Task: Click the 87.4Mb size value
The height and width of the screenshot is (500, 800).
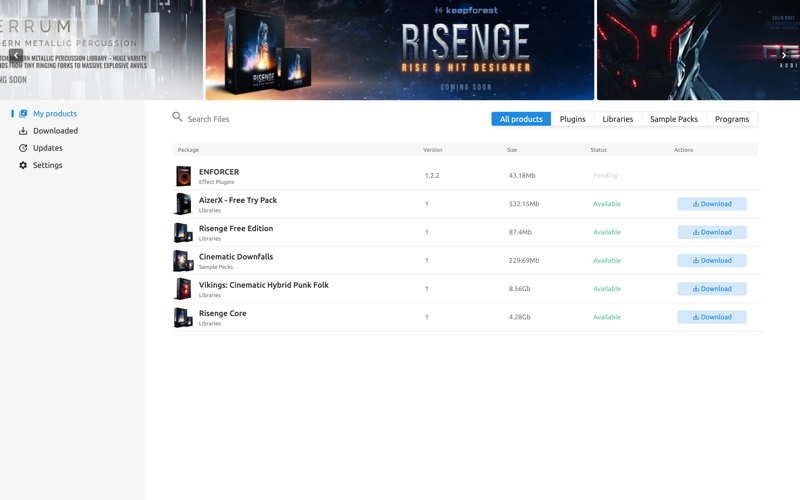Action: click(x=520, y=232)
